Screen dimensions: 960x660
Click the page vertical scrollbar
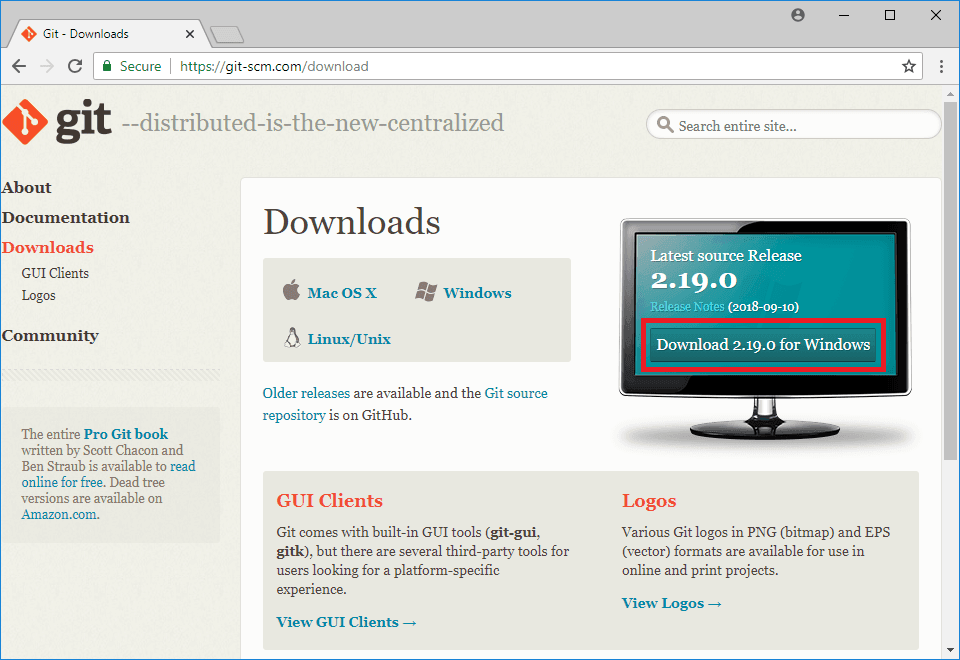pos(950,280)
